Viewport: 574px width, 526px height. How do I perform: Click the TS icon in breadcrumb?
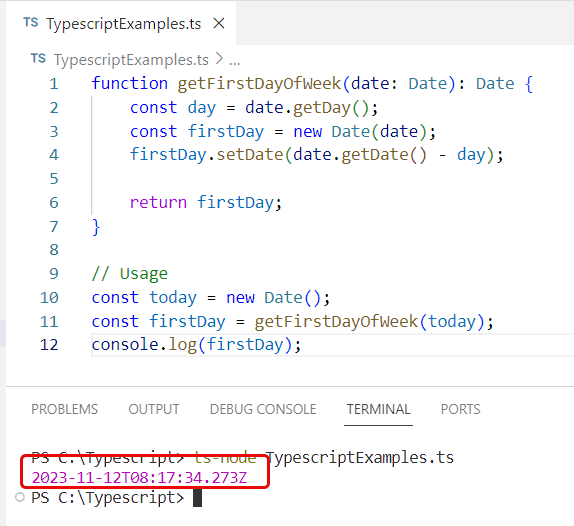(x=38, y=59)
